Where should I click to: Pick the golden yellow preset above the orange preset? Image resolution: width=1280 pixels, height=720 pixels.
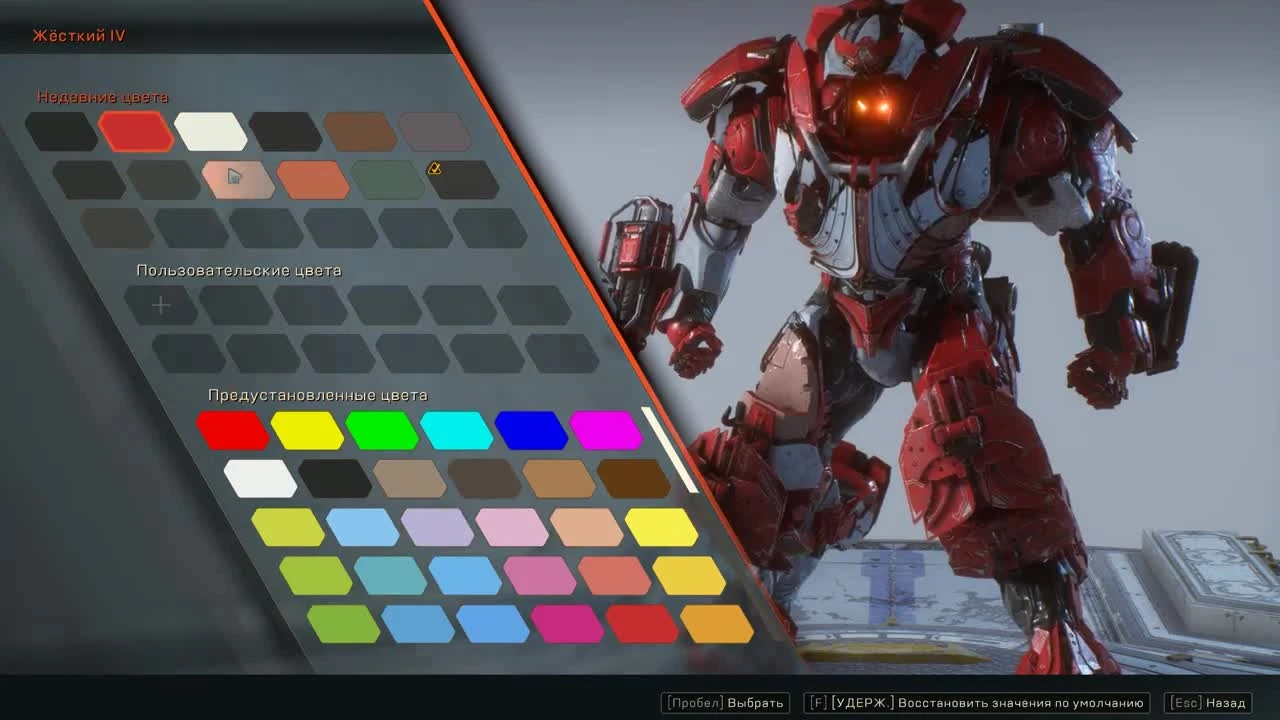(x=690, y=575)
